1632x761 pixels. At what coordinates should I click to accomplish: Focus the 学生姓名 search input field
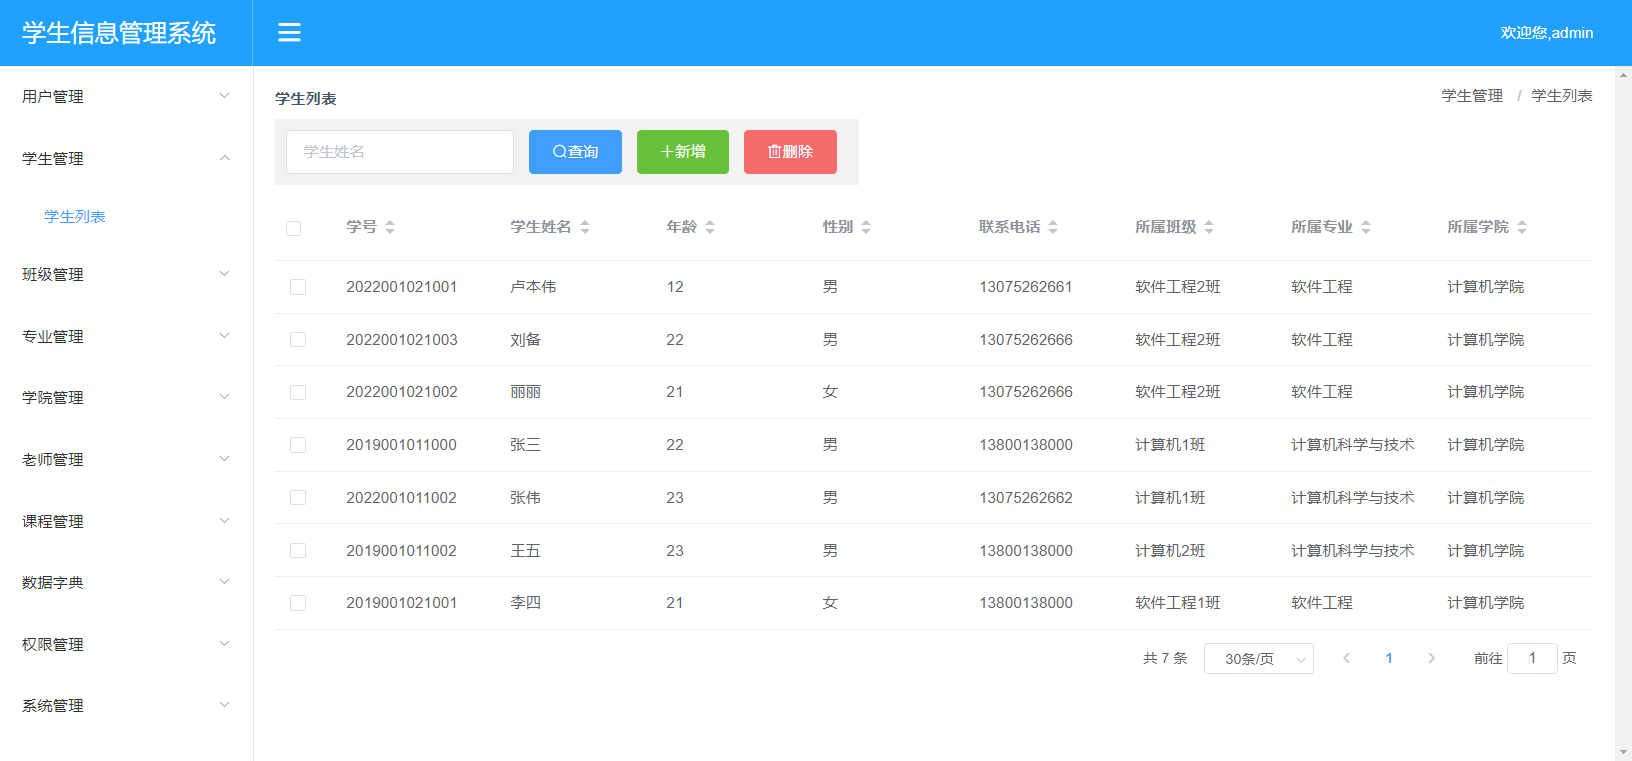(x=400, y=152)
